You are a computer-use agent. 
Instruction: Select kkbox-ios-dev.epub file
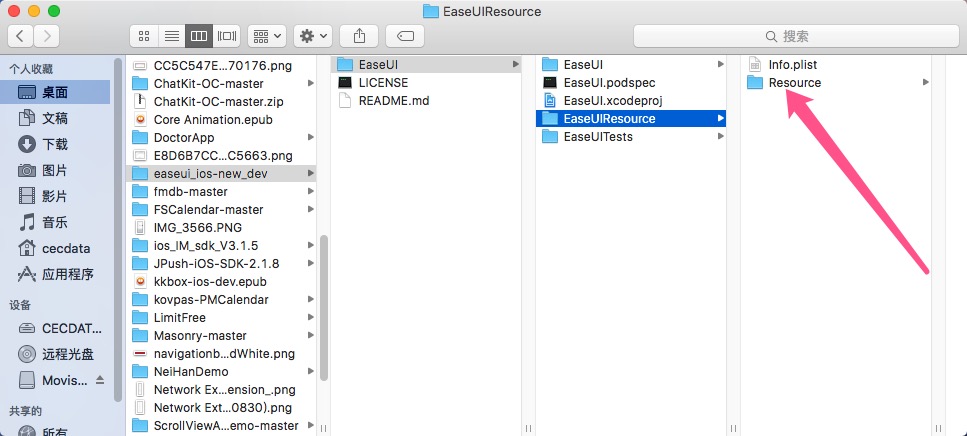(x=221, y=282)
